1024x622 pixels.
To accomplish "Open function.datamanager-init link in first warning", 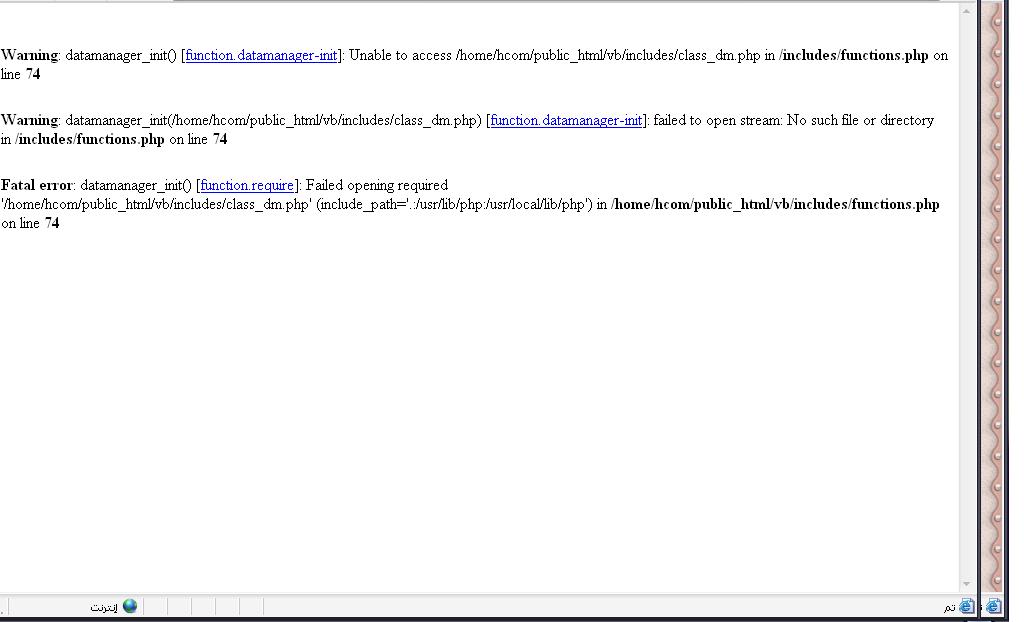I will tap(261, 56).
